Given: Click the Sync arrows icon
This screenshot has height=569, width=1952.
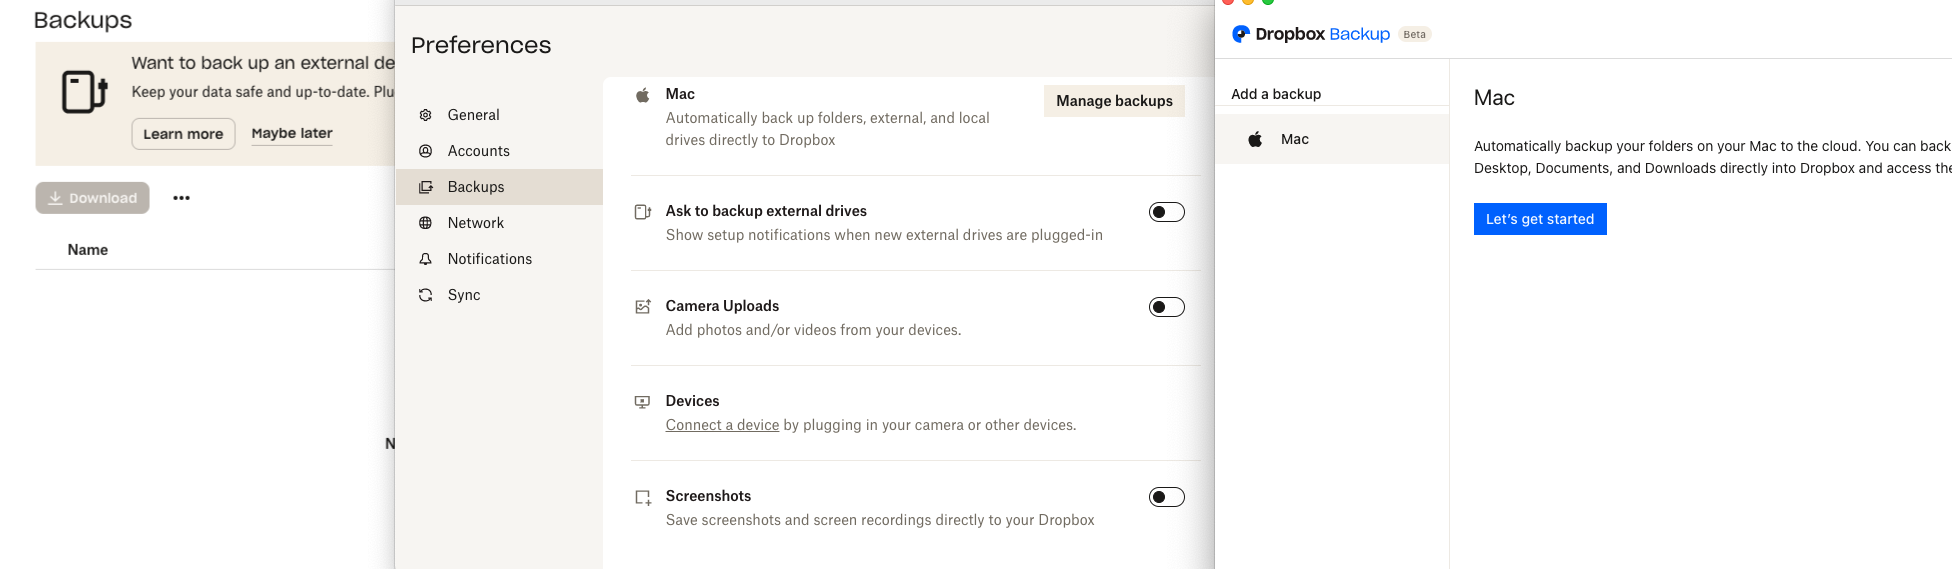Looking at the screenshot, I should (x=426, y=295).
